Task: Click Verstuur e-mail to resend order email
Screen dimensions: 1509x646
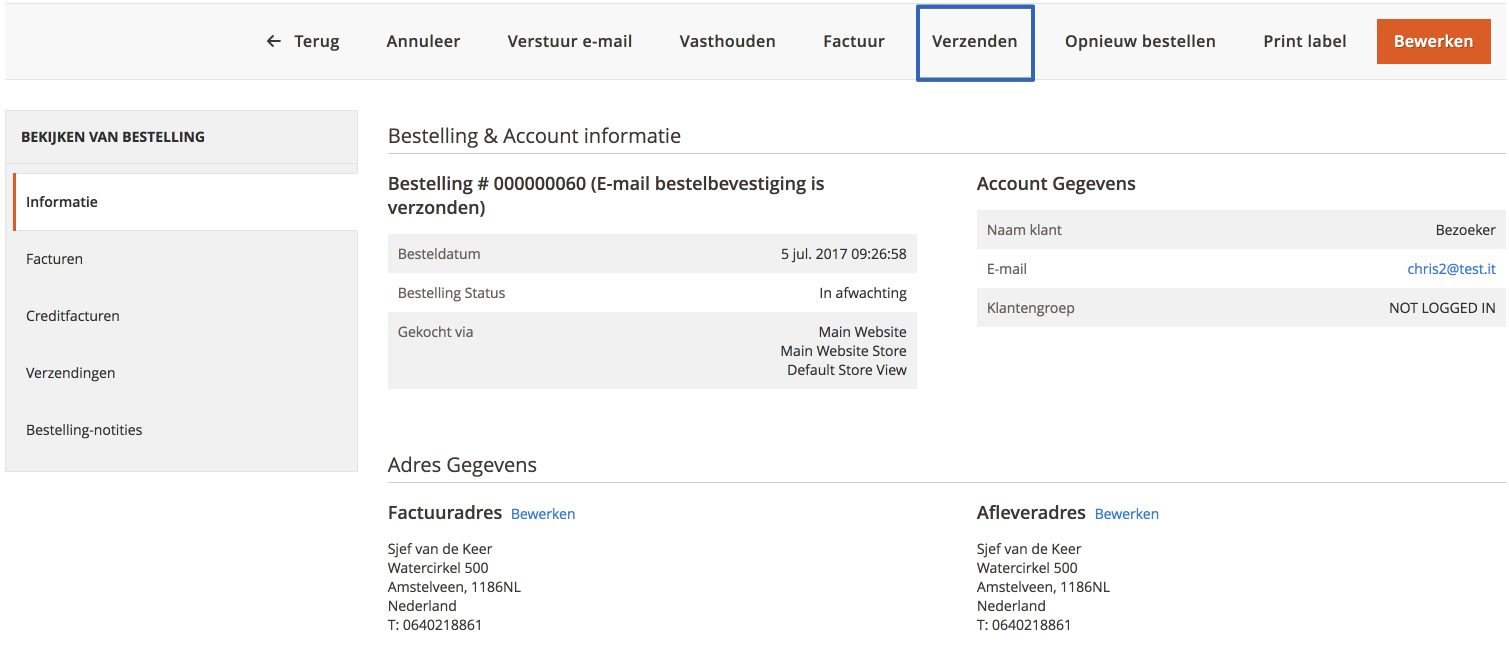Action: [569, 41]
